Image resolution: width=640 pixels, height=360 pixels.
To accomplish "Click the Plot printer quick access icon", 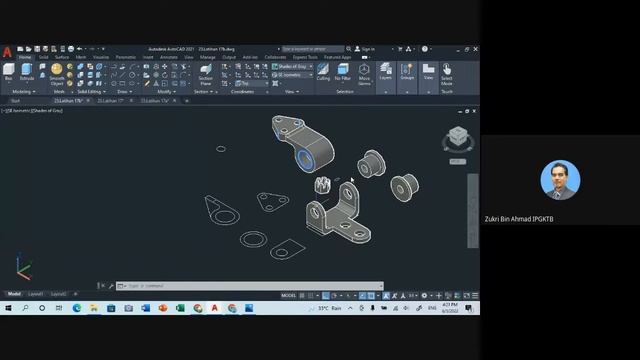I will click(71, 49).
